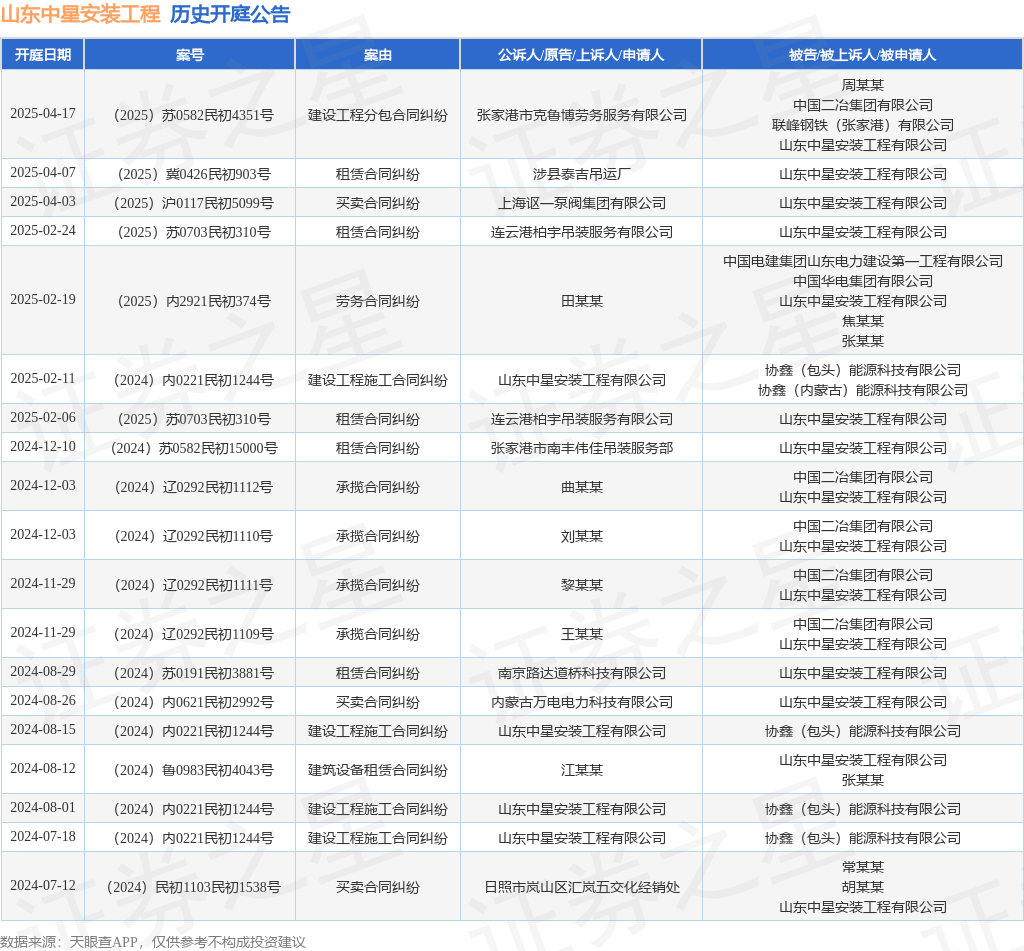
Task: Click defendant 焦某某
Action: point(863,321)
